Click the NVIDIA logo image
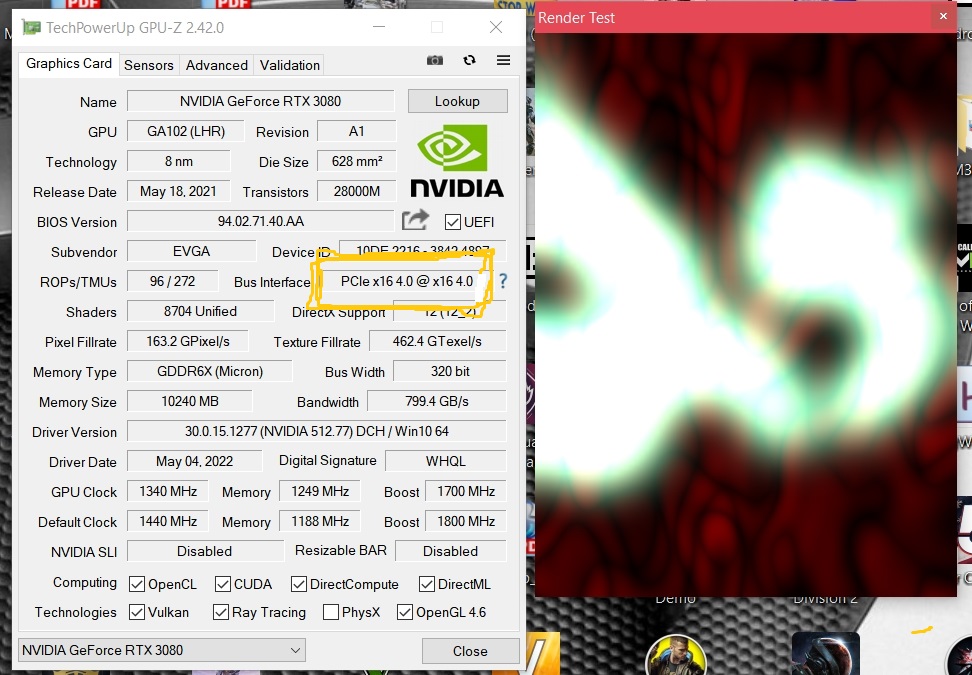 (x=456, y=161)
